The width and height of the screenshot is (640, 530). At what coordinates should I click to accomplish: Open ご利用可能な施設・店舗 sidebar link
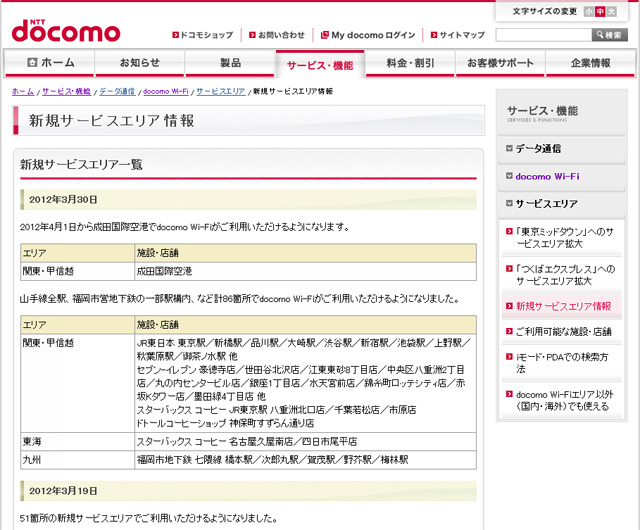563,332
